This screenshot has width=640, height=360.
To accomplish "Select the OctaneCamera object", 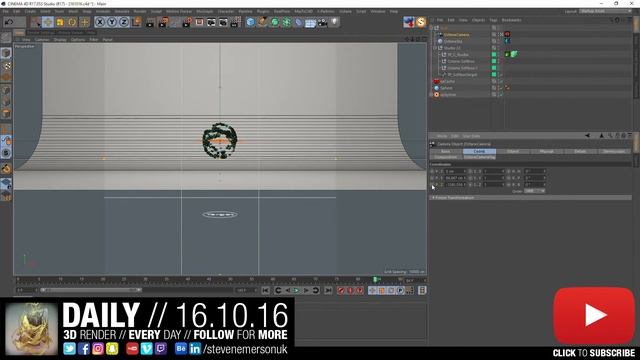I will coord(456,35).
